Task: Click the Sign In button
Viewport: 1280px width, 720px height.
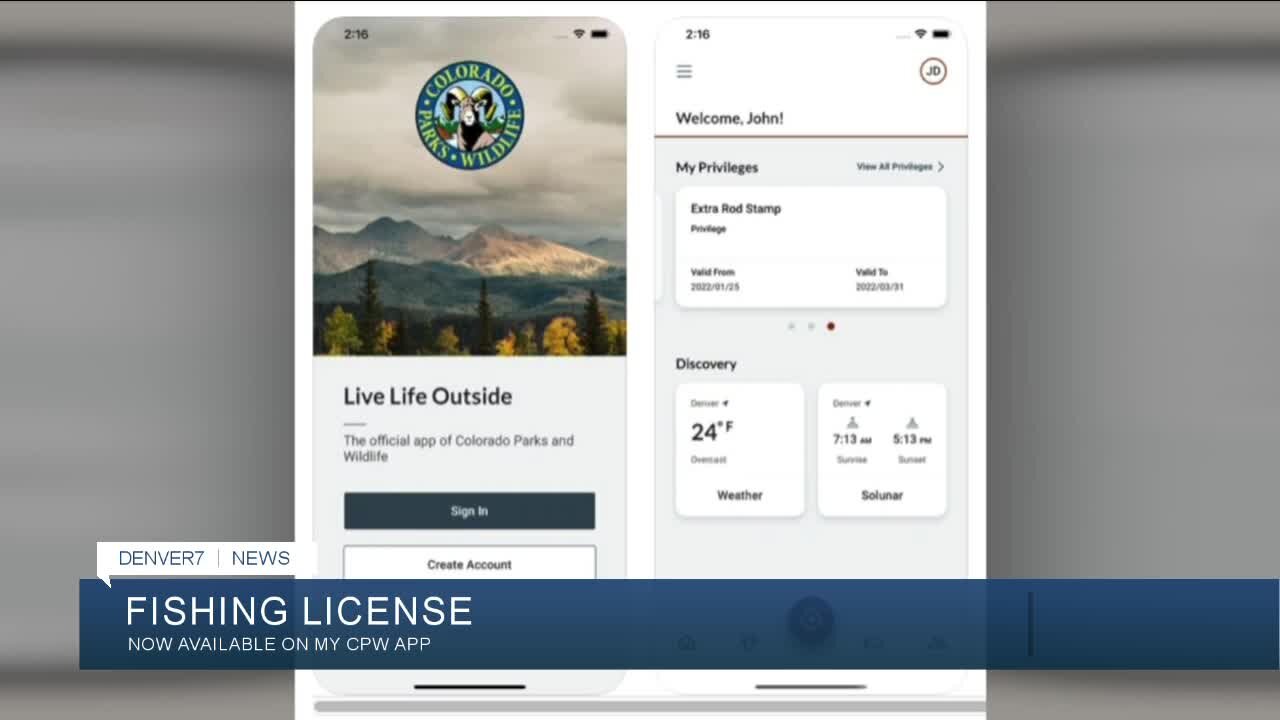Action: tap(469, 510)
